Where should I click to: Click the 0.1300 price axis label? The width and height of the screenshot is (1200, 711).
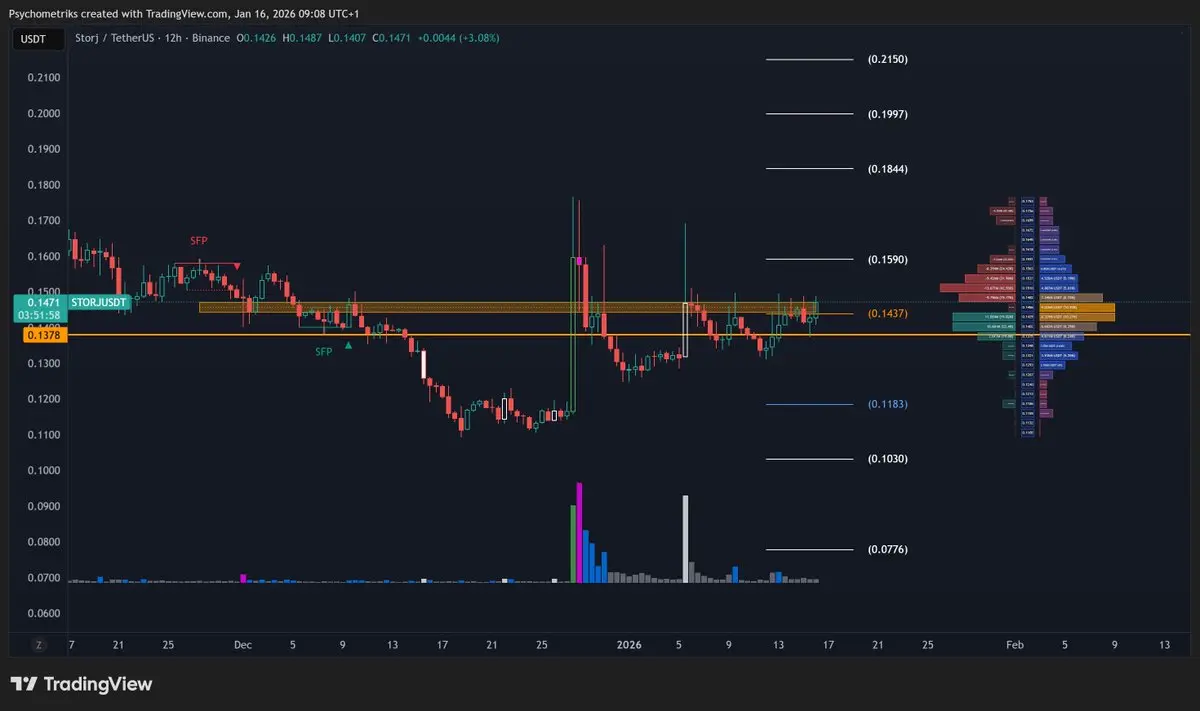(x=44, y=363)
